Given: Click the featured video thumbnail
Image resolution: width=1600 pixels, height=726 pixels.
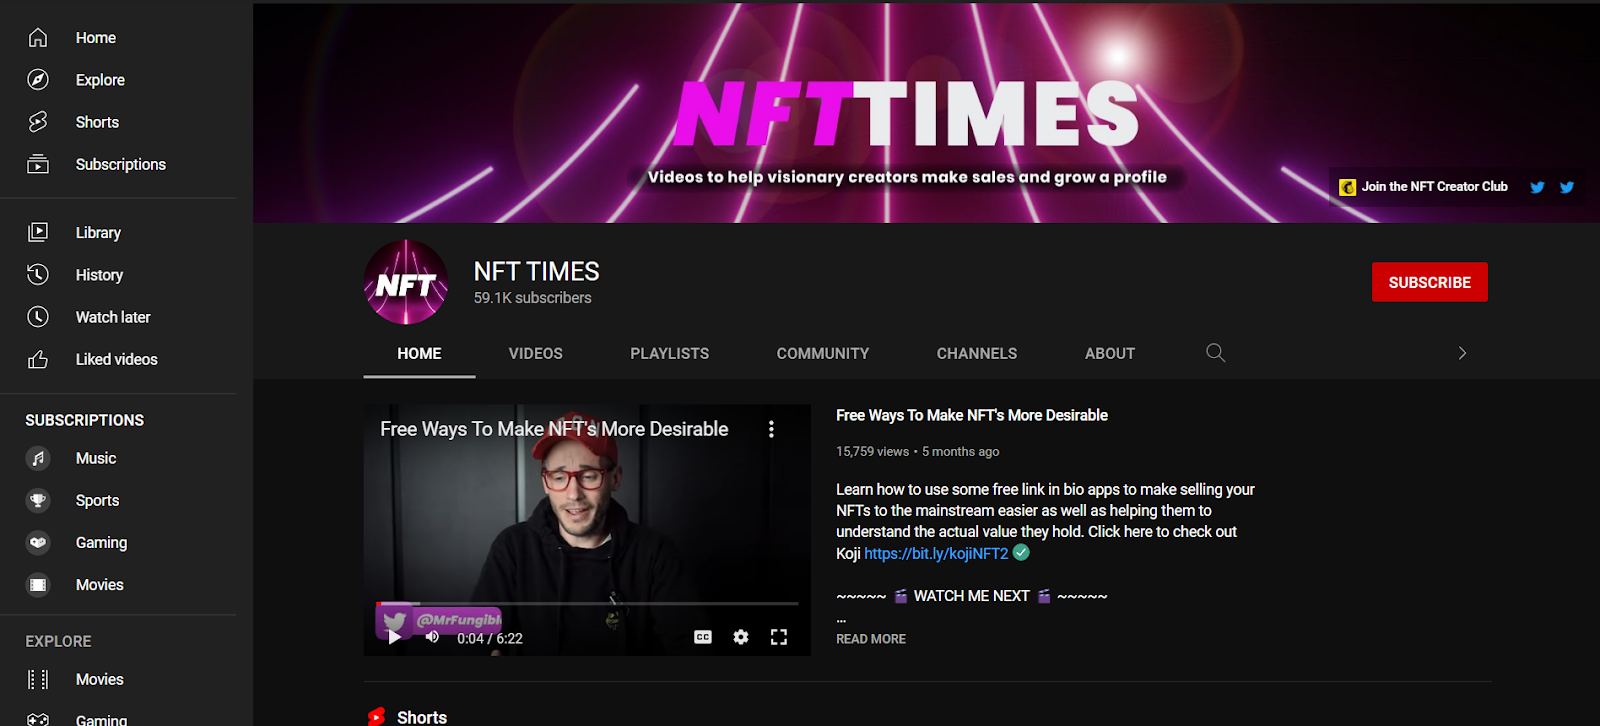Looking at the screenshot, I should tap(587, 530).
